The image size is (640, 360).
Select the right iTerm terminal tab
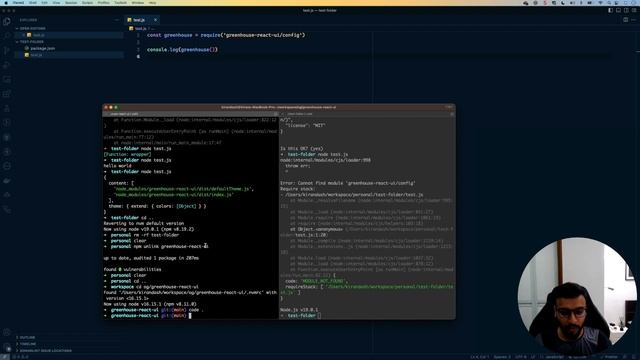click(x=367, y=114)
